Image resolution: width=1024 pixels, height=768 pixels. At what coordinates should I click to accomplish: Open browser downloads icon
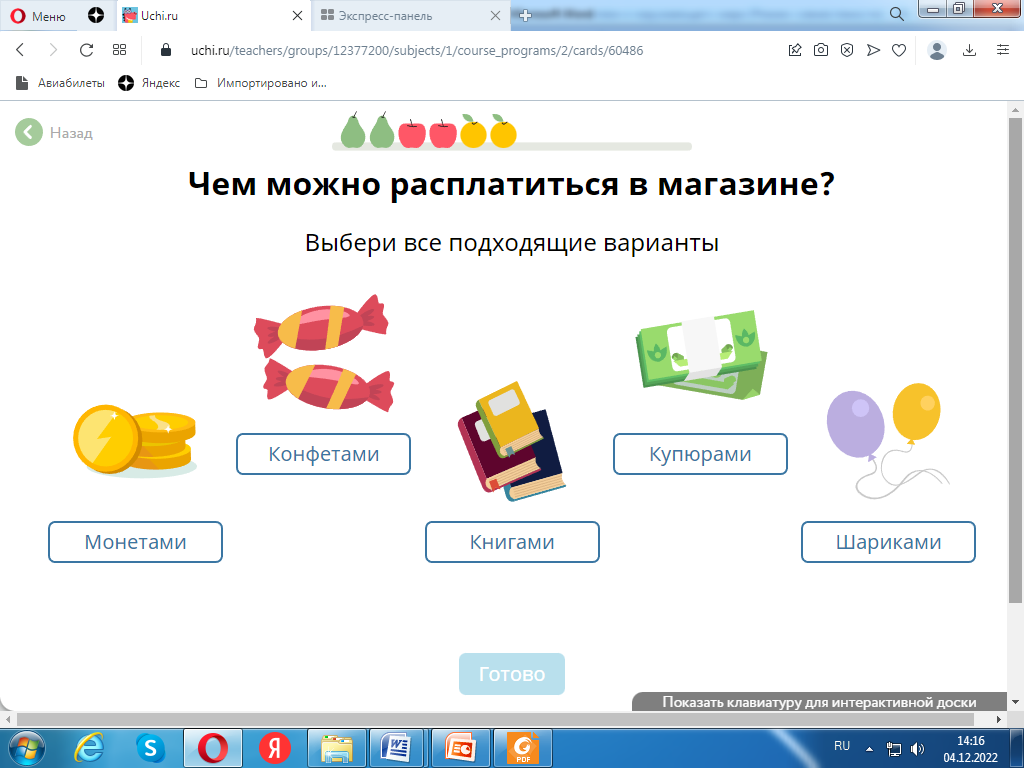point(969,50)
